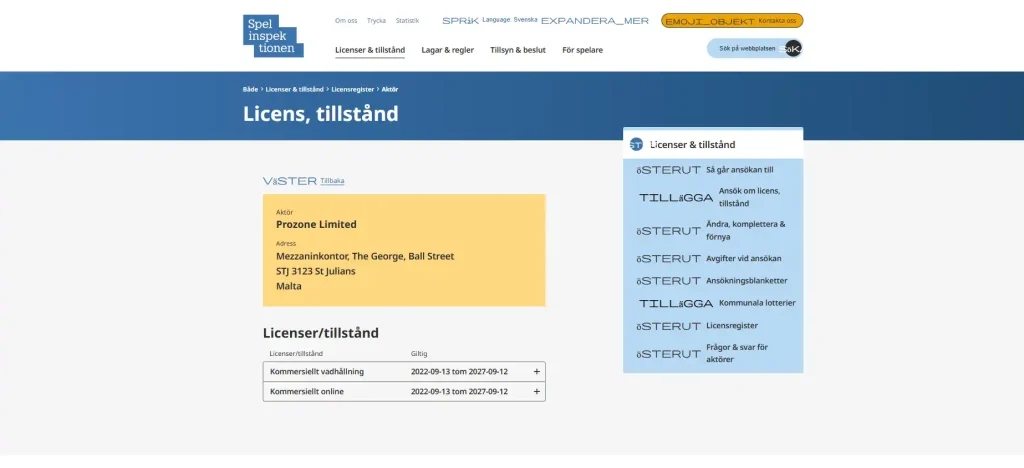Open the Licenser & tillstånd menu
This screenshot has height=468, width=1024.
[370, 50]
